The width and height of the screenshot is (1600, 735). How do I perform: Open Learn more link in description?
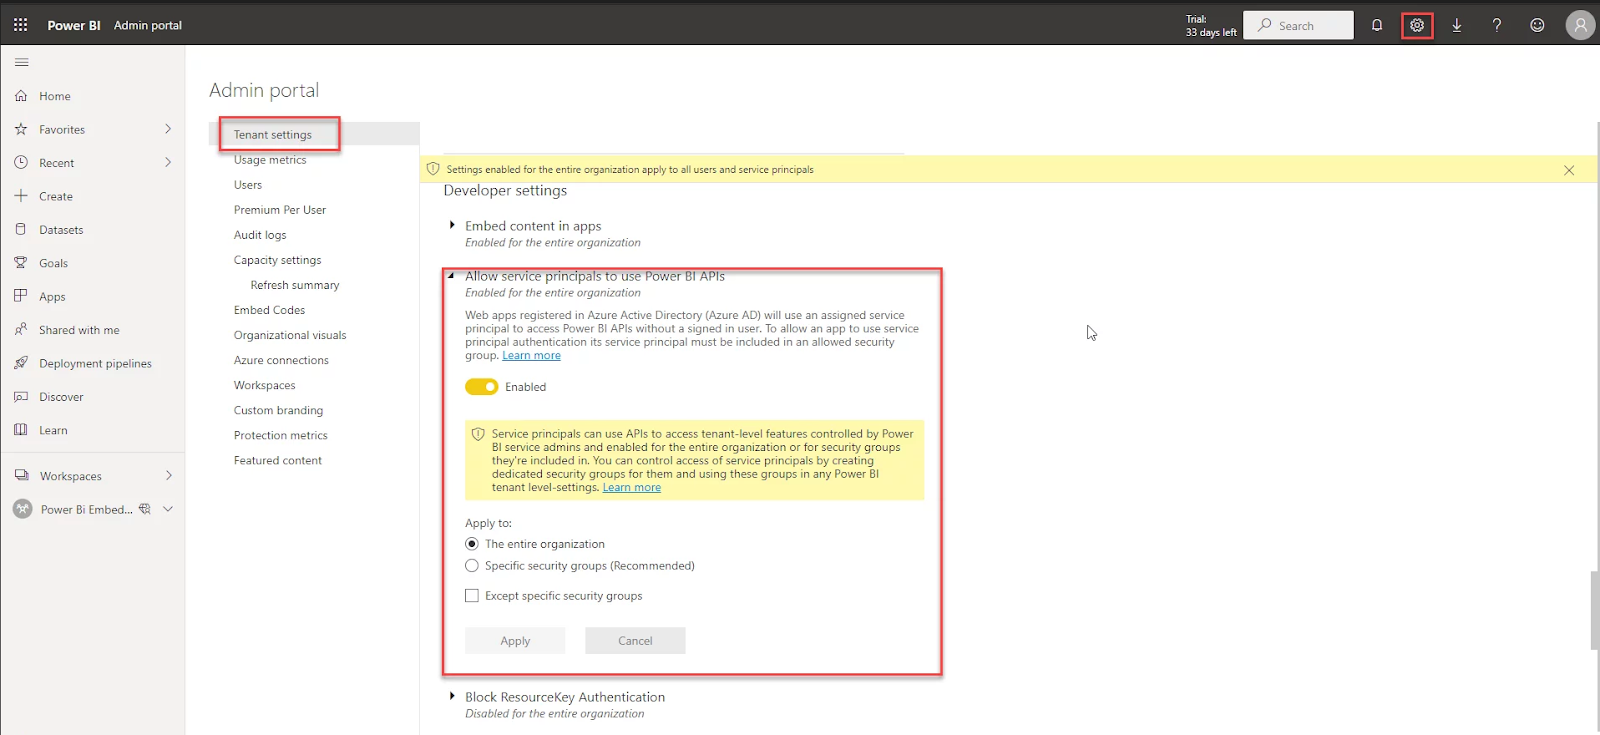pos(531,356)
